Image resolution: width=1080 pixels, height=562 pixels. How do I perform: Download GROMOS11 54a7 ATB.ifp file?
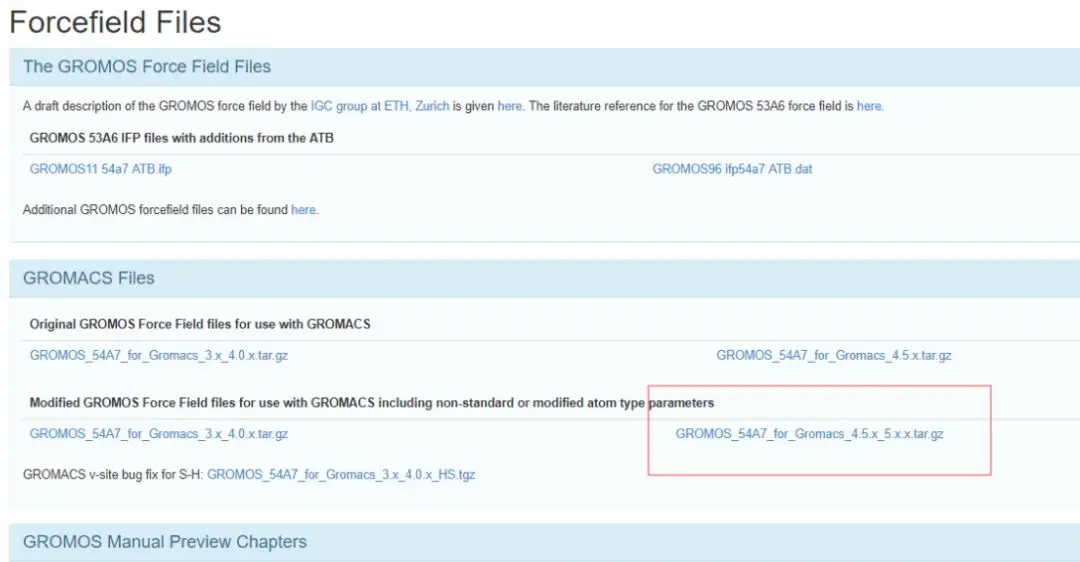pos(101,169)
